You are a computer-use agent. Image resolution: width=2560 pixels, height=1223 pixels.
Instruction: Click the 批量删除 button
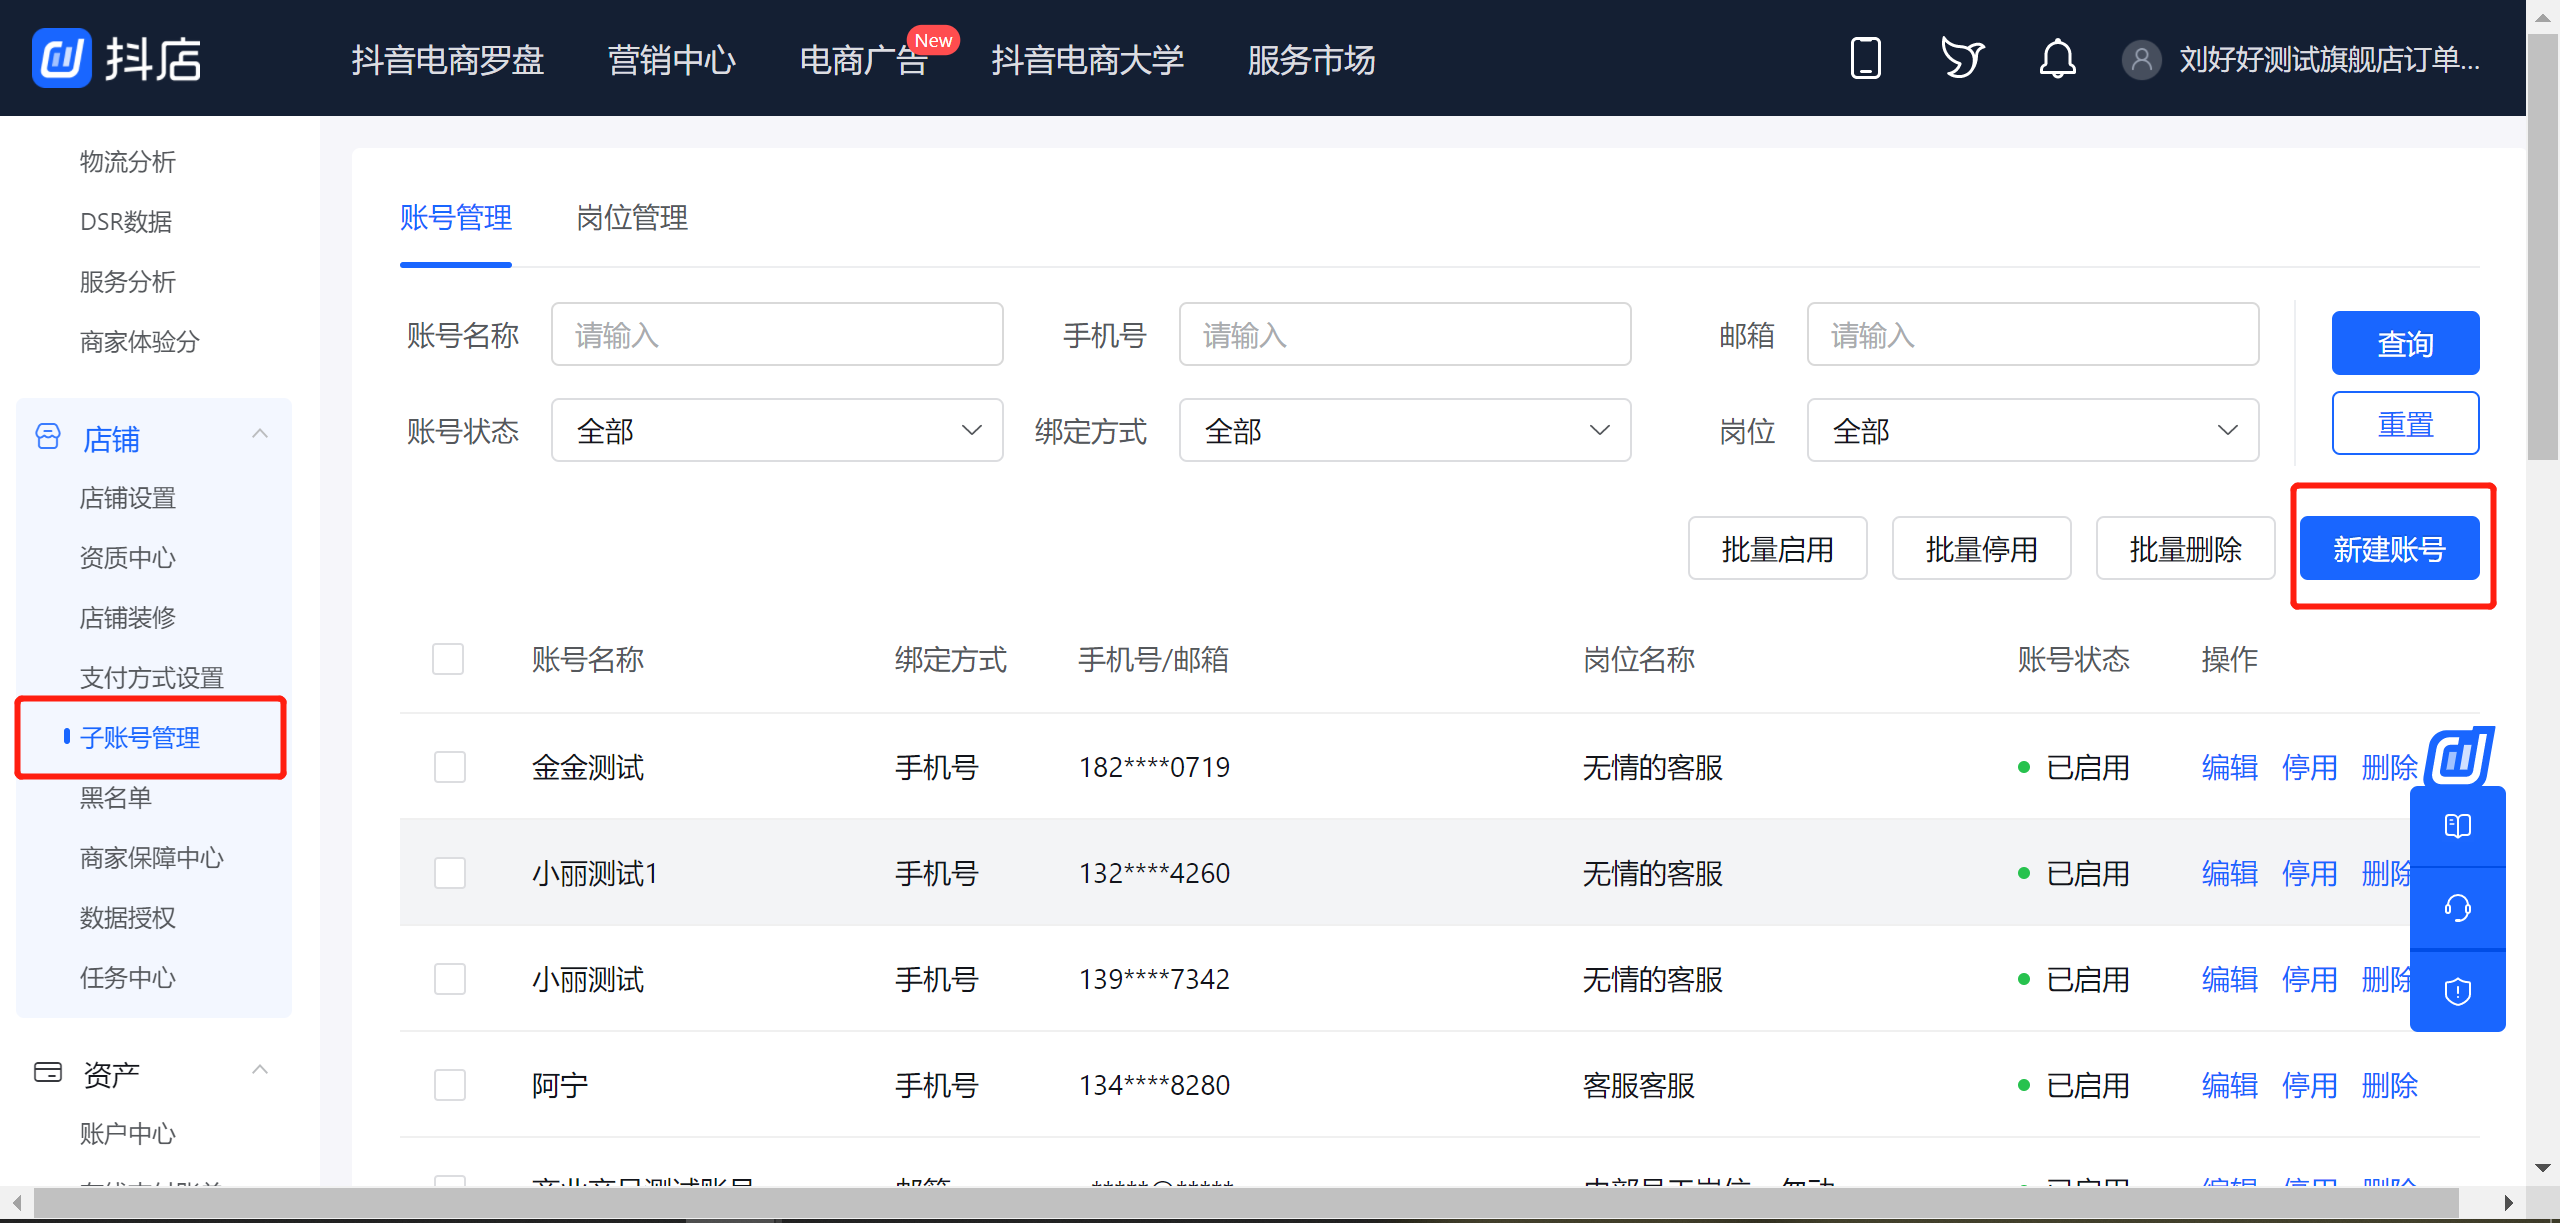click(x=2185, y=548)
